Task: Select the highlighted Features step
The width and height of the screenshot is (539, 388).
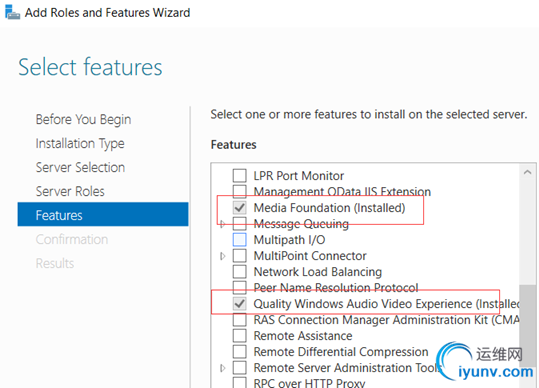Action: (x=103, y=214)
